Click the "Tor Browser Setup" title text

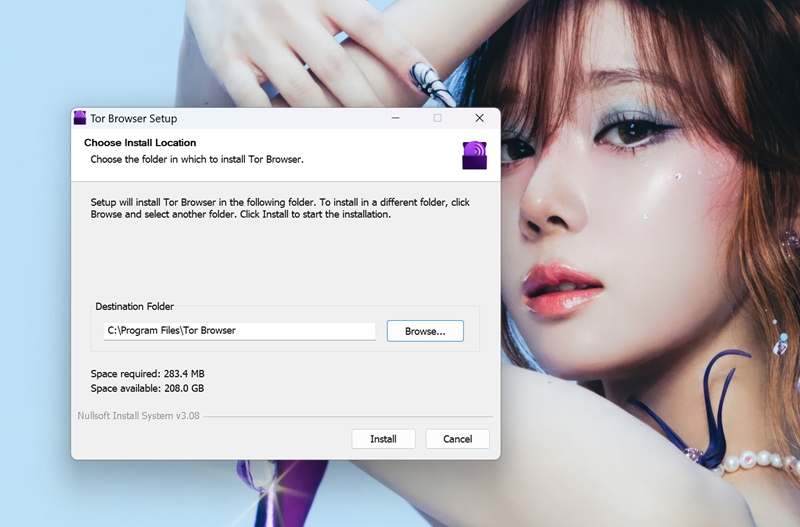click(133, 119)
